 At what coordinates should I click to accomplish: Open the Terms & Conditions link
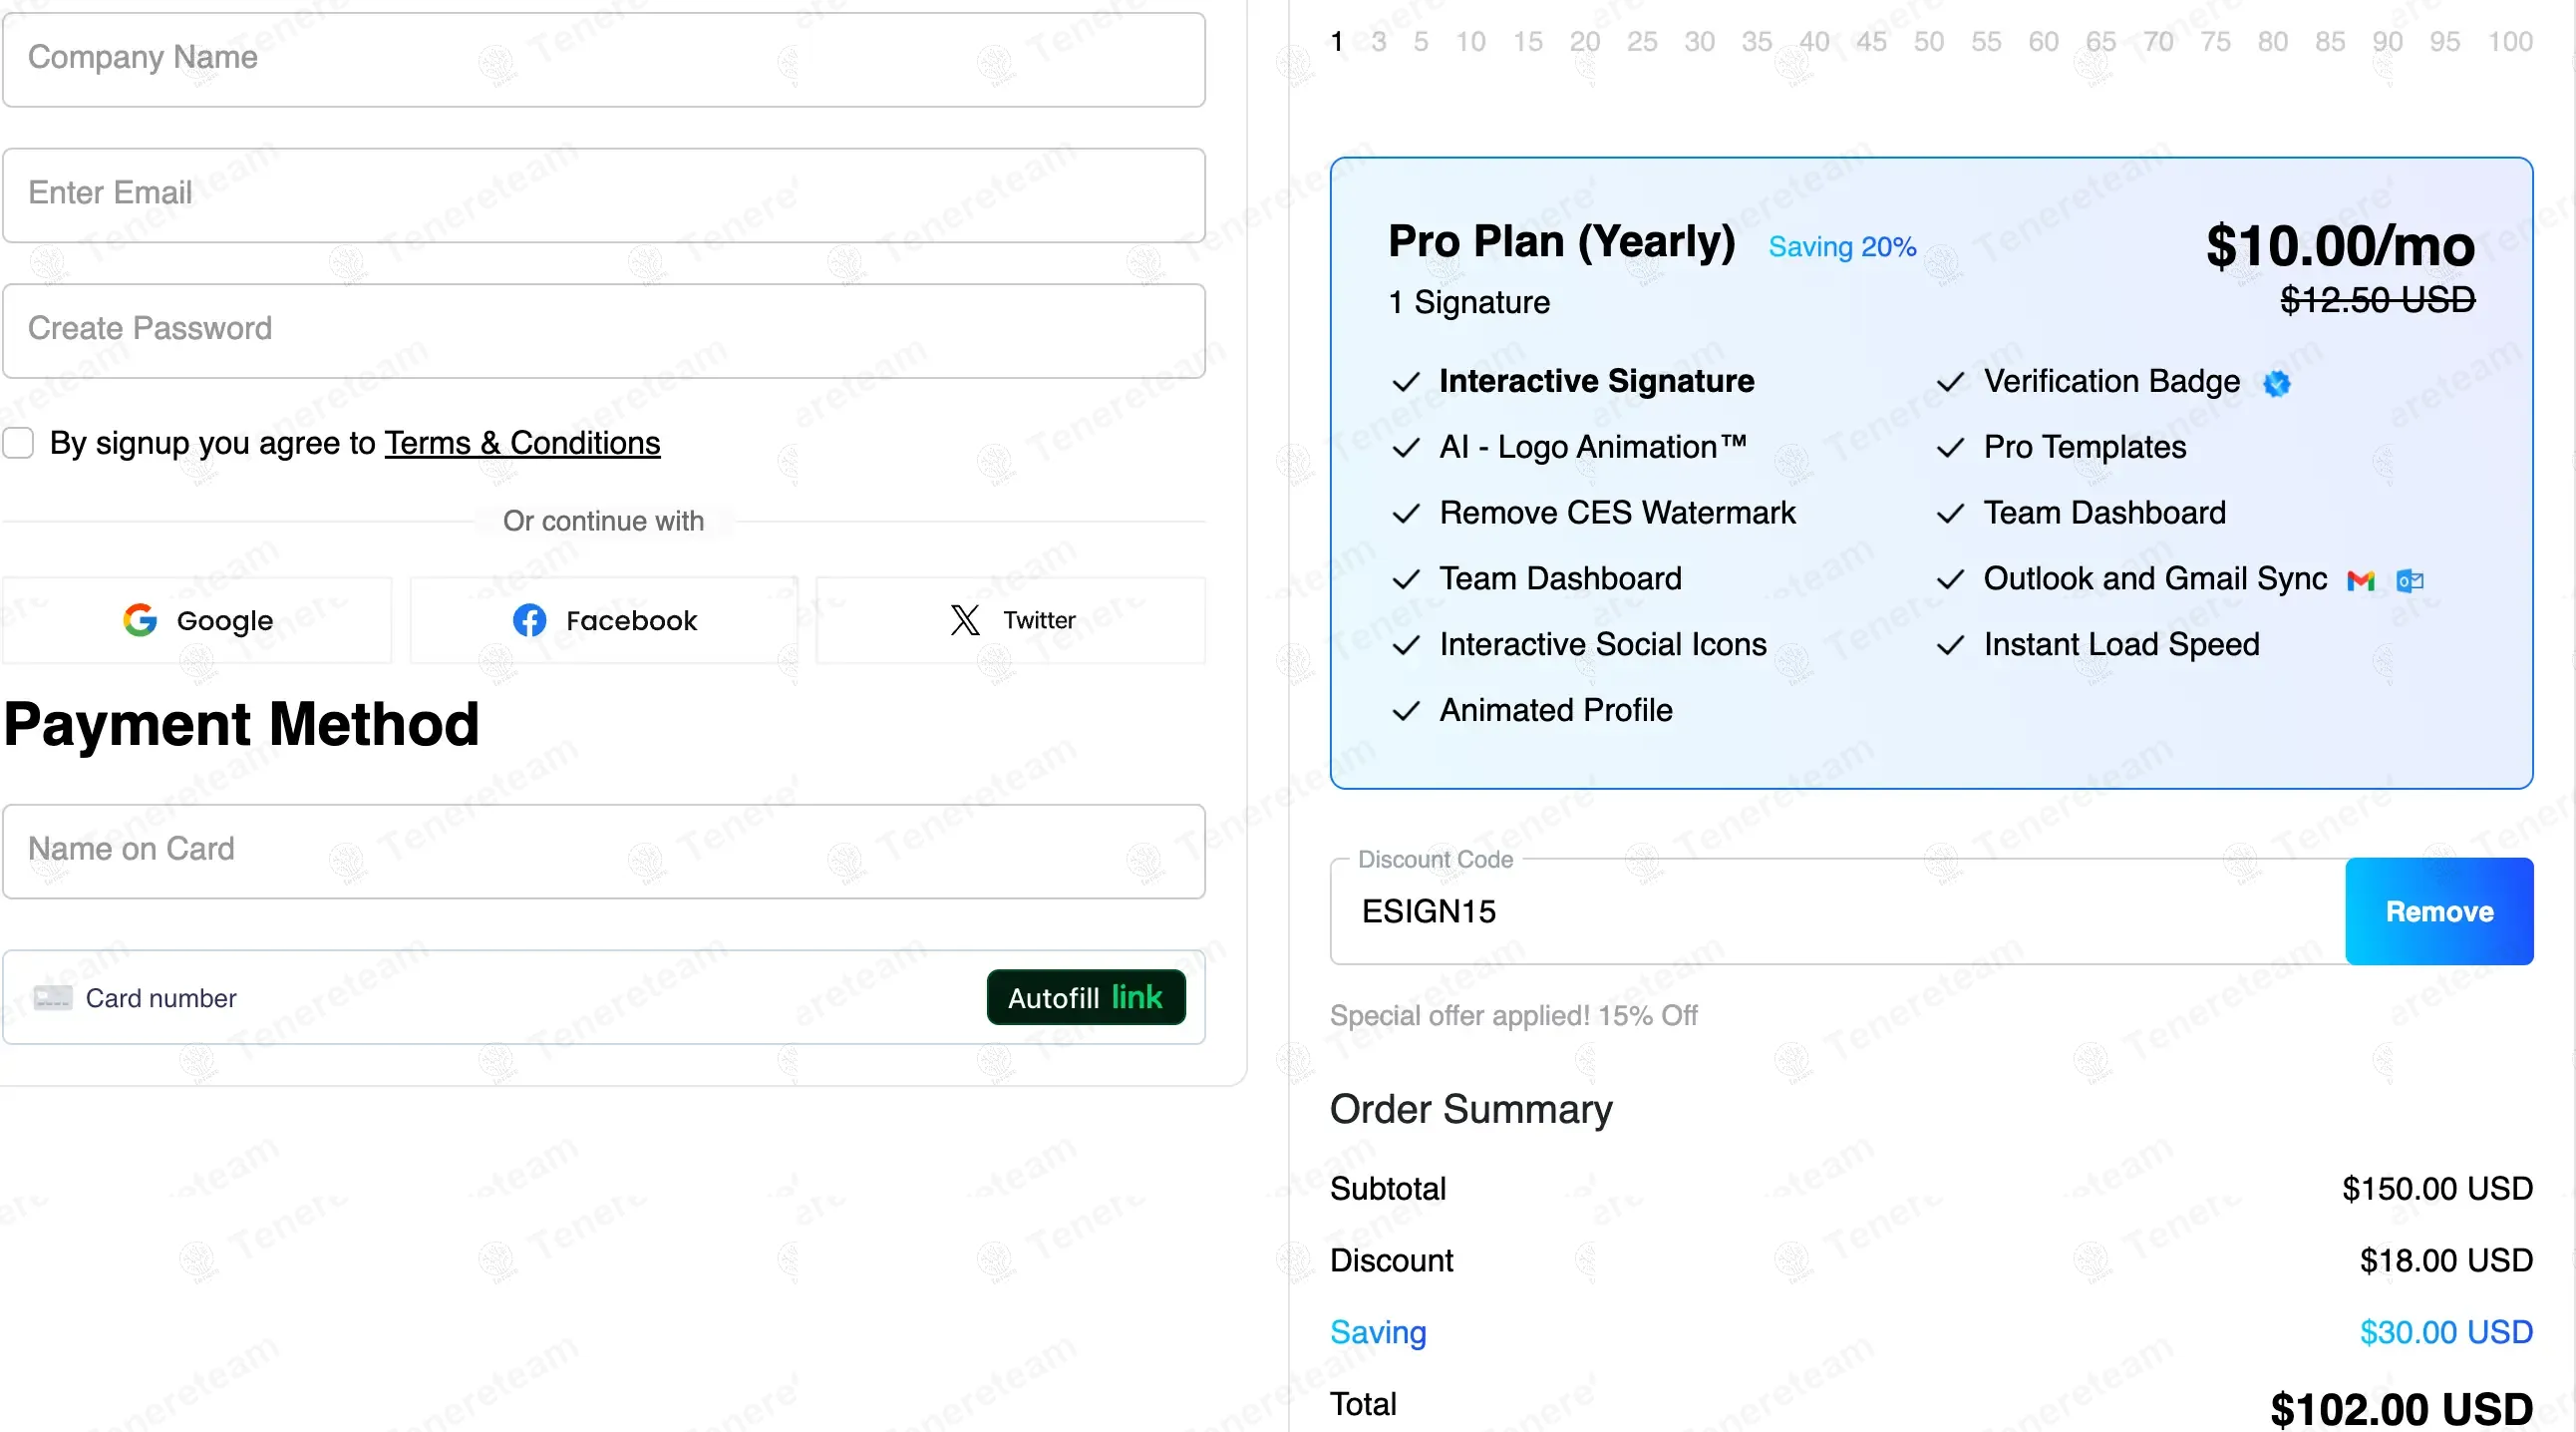click(522, 443)
